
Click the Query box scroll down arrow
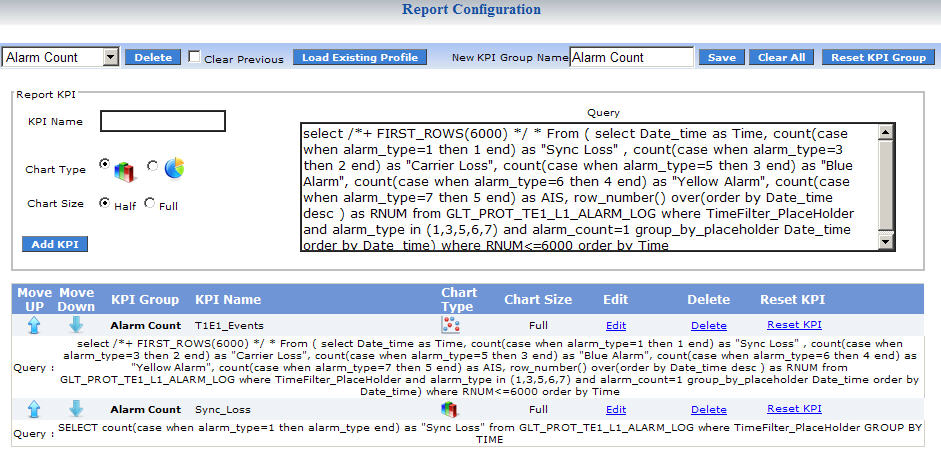885,242
